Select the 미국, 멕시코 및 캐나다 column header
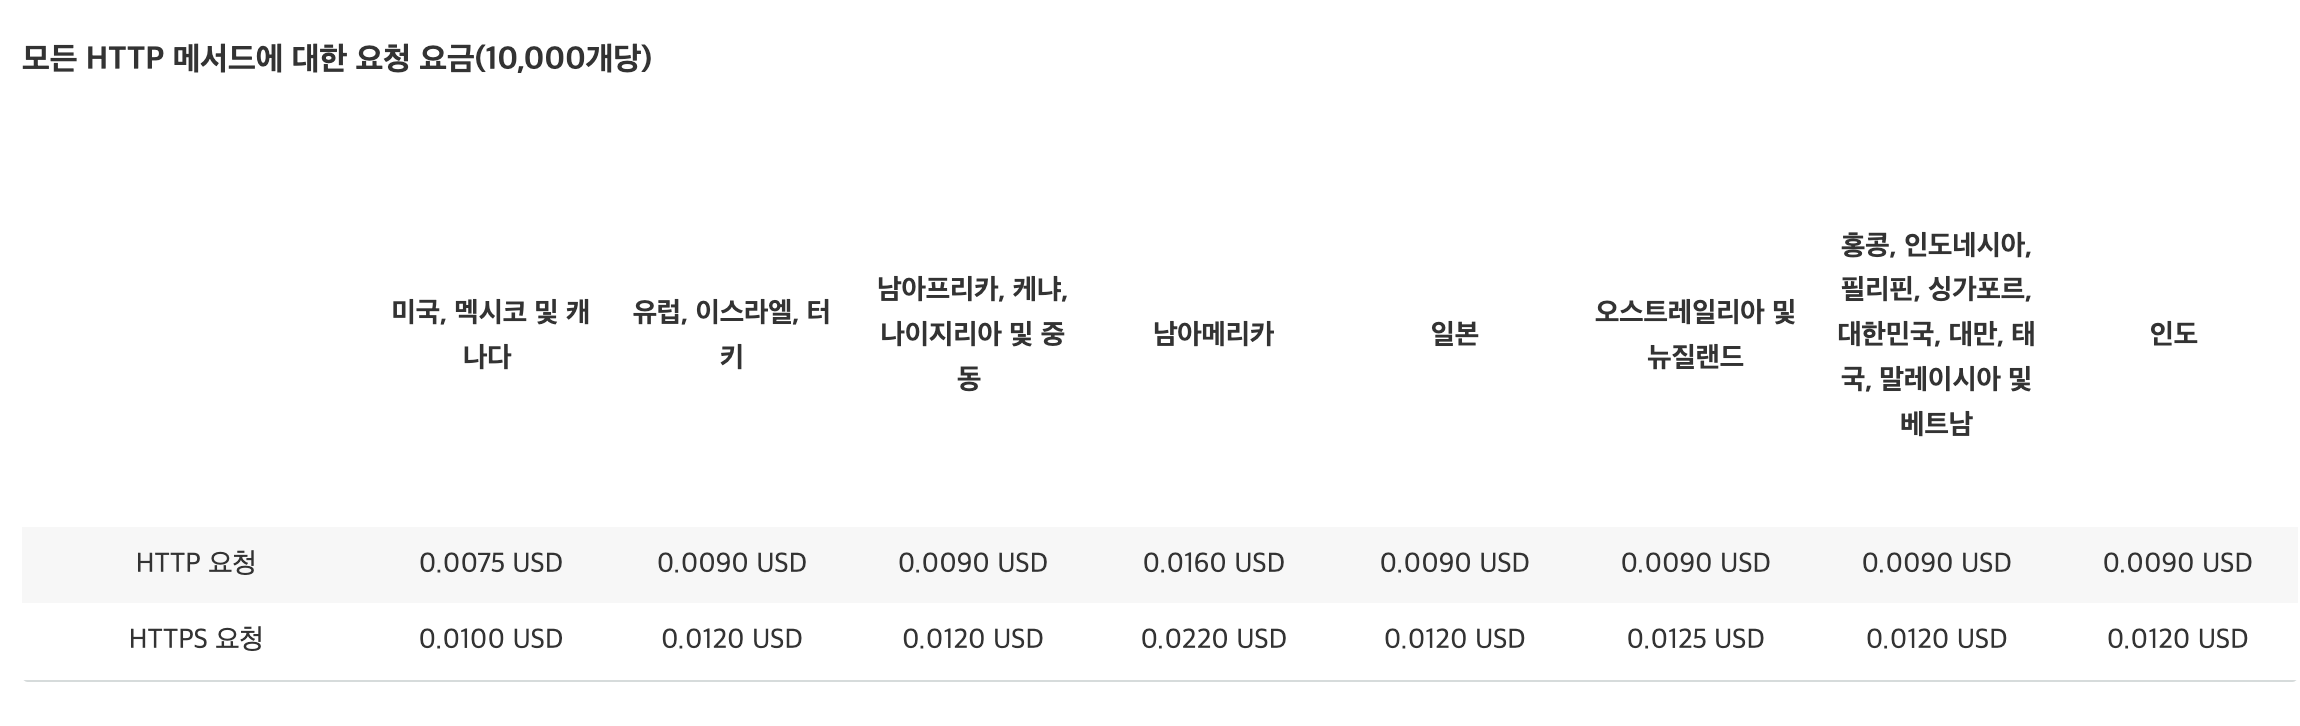 490,334
